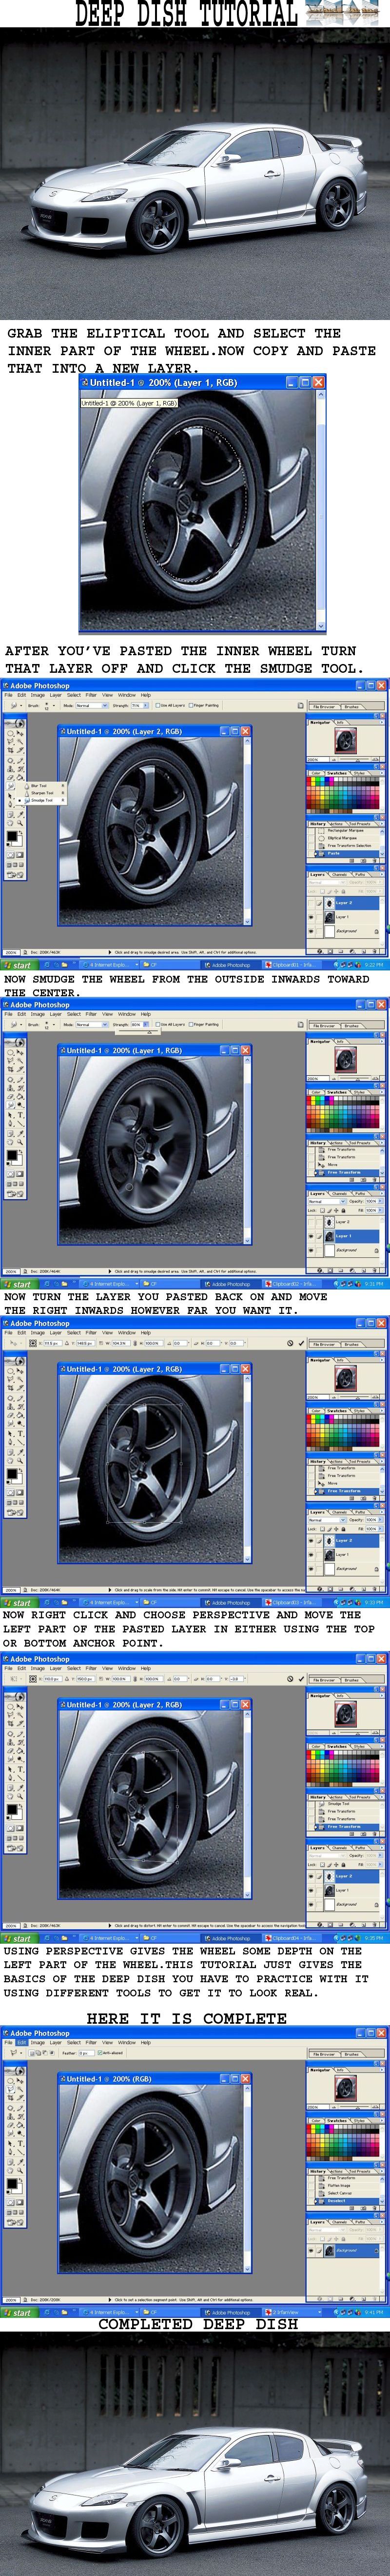
Task: Open File menu in first Photoshop screenshot
Action: pyautogui.click(x=8, y=695)
